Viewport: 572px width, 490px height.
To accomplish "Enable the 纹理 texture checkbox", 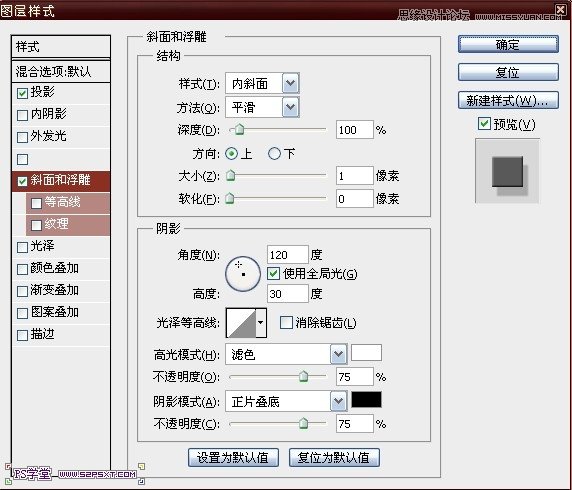I will coord(36,225).
